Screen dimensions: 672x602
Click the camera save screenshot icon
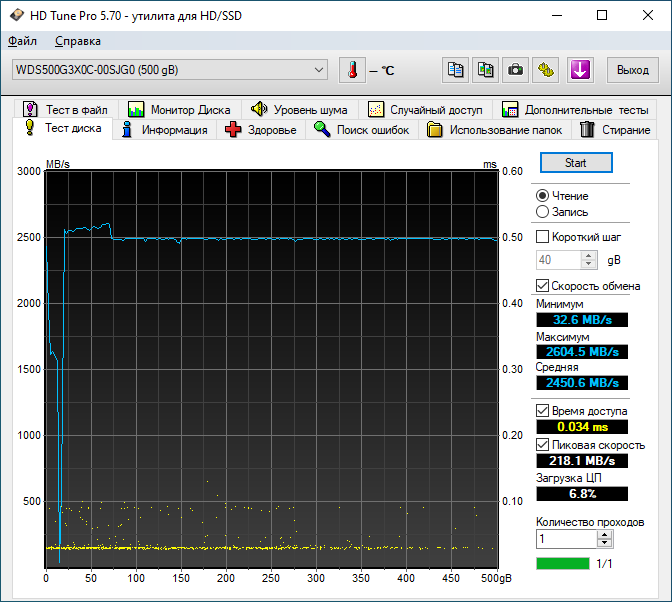(x=515, y=70)
